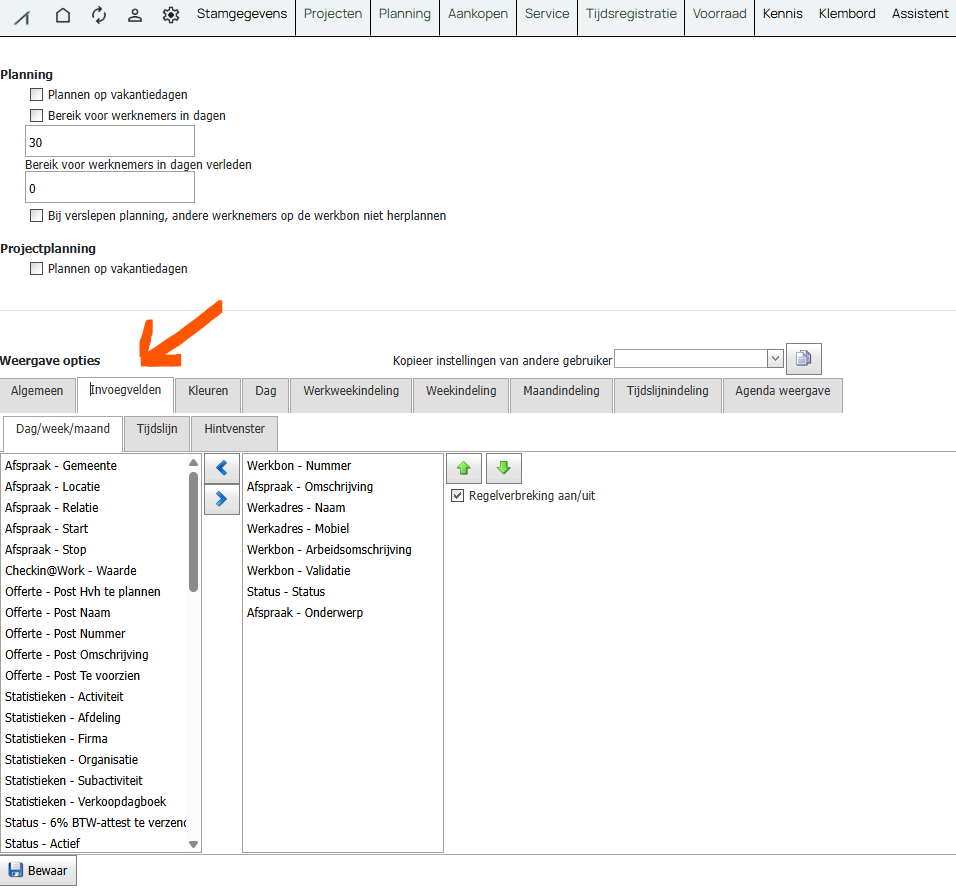Open the Planning menu
This screenshot has height=894, width=956.
pos(405,14)
